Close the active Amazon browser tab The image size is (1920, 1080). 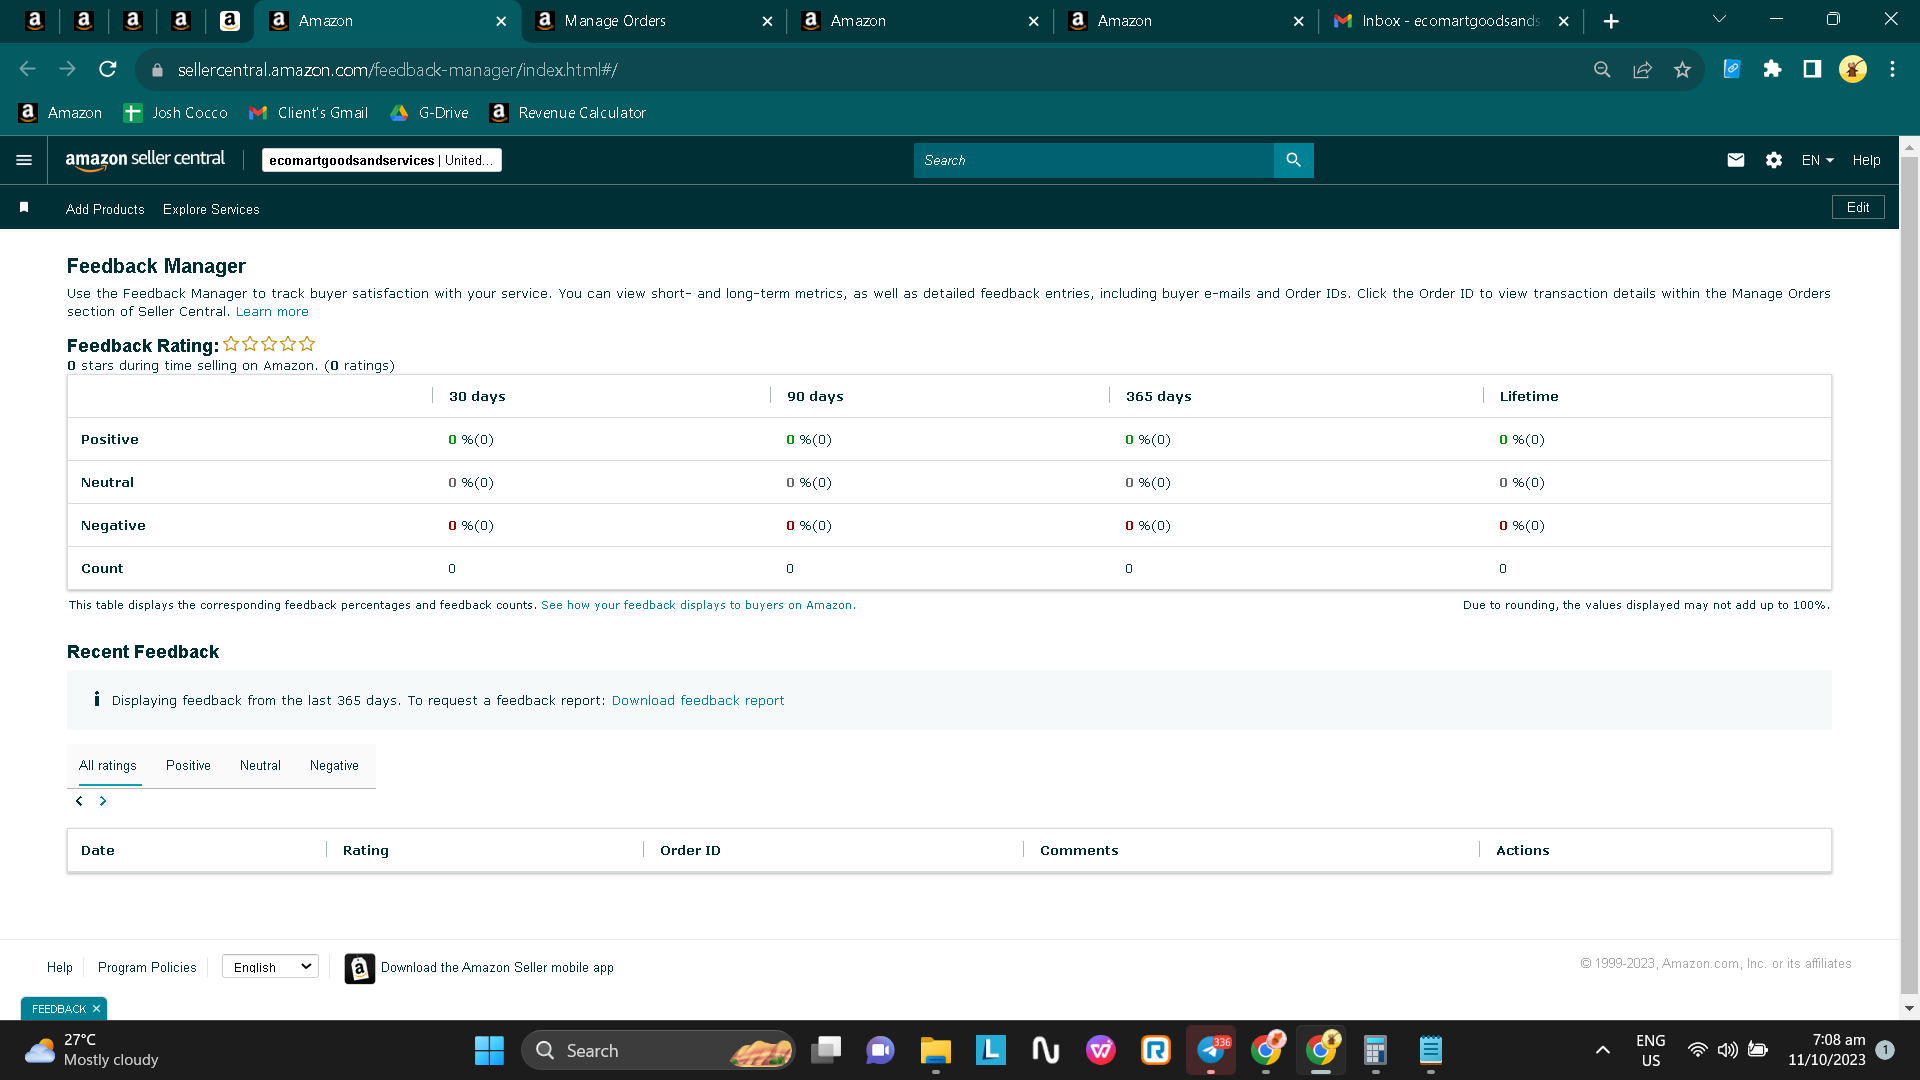[501, 21]
